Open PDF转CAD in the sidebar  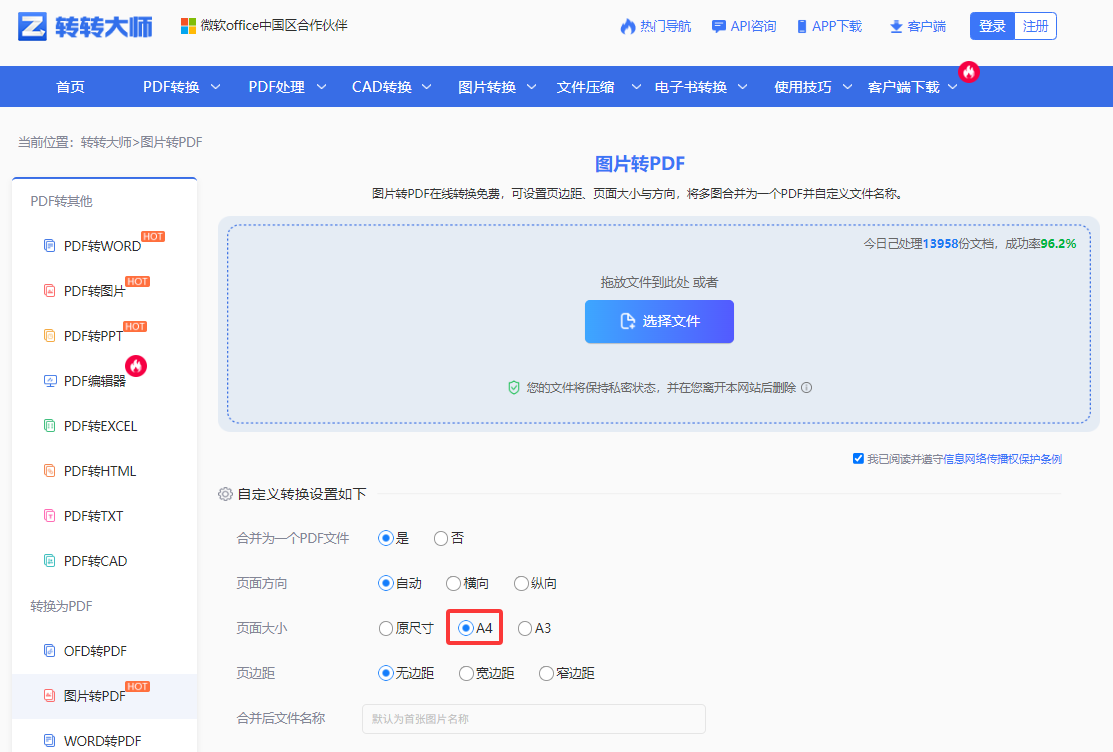click(x=95, y=561)
